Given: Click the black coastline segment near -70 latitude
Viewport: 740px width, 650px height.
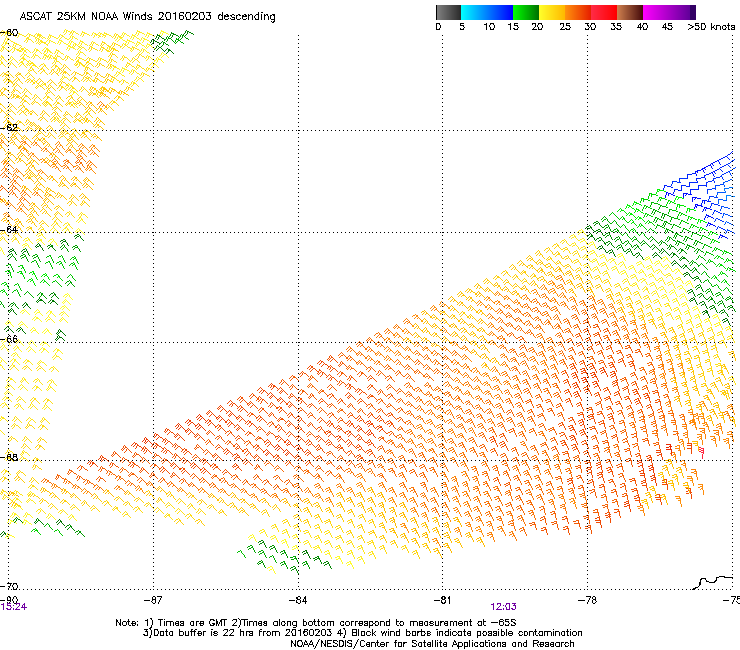Looking at the screenshot, I should [713, 582].
